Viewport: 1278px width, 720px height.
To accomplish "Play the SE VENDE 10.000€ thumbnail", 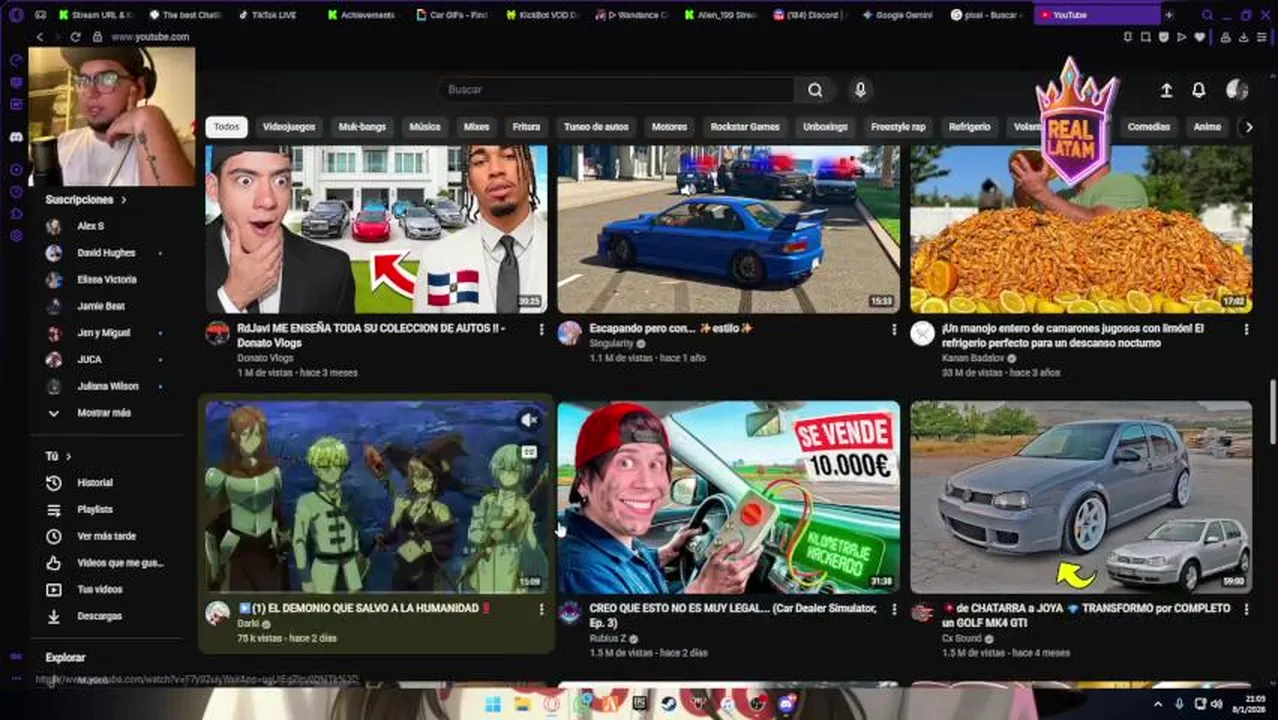I will point(729,497).
